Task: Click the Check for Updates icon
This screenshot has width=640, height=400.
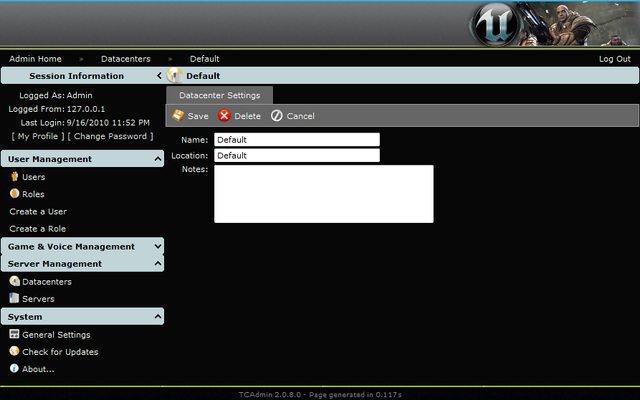Action: (14, 352)
